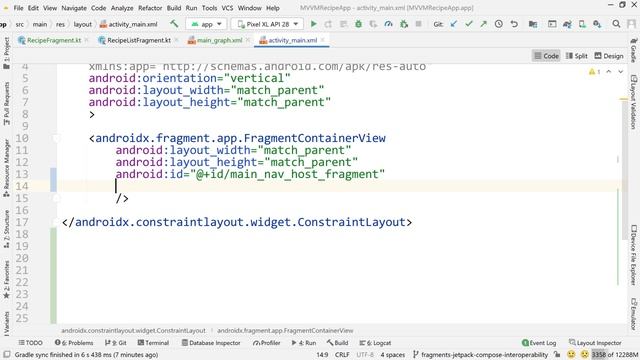
Task: Click Attach Debugger to Android Process icon
Action: coord(404,24)
